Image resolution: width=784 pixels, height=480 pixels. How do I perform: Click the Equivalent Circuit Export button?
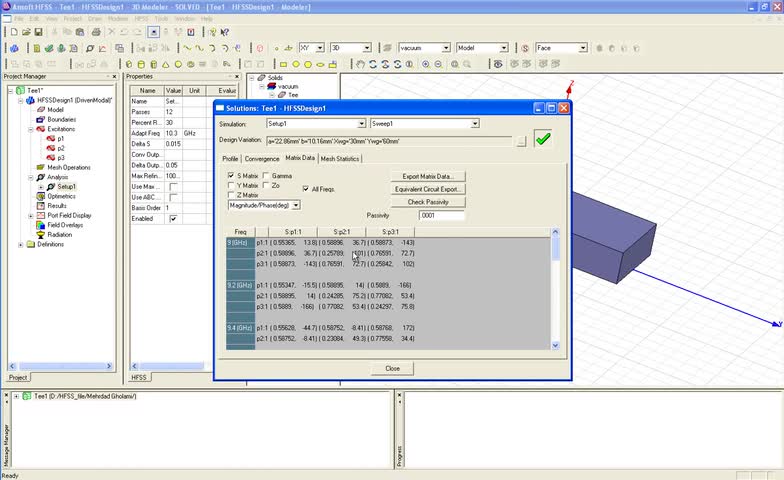point(428,190)
